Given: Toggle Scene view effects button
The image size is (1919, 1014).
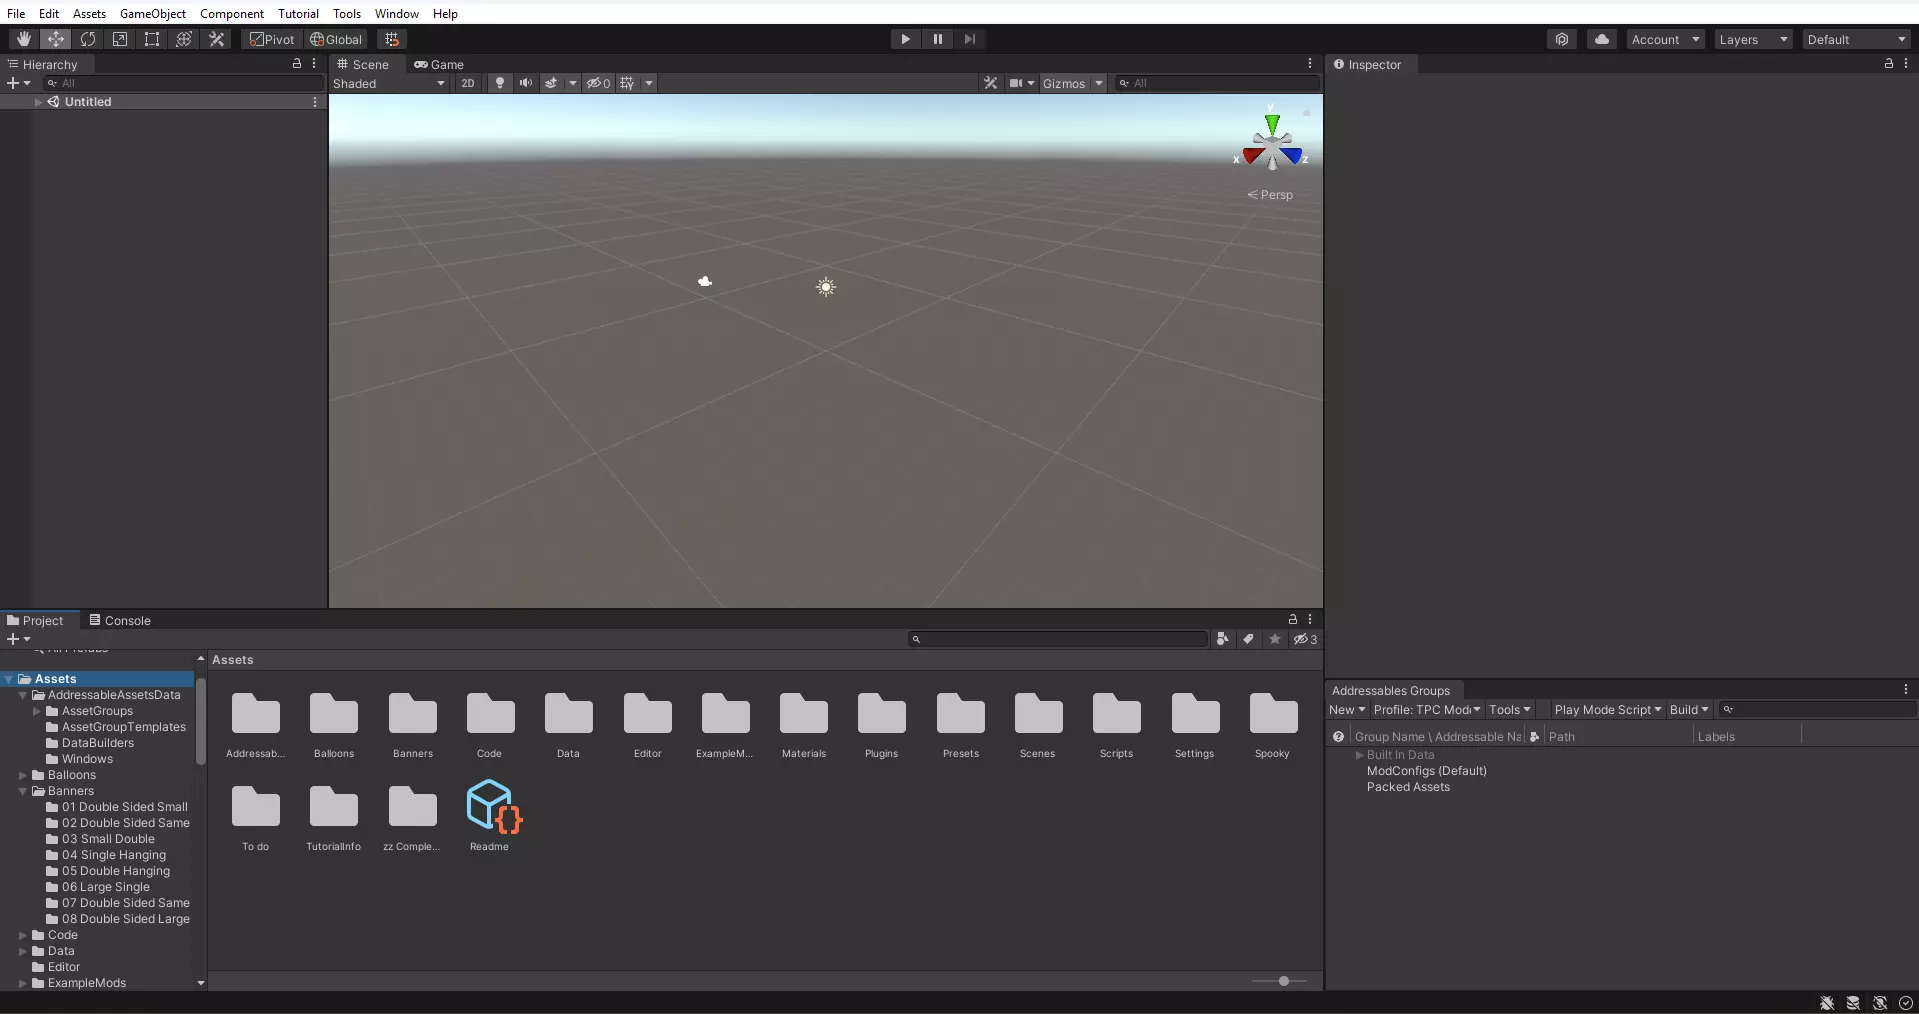Looking at the screenshot, I should 551,83.
